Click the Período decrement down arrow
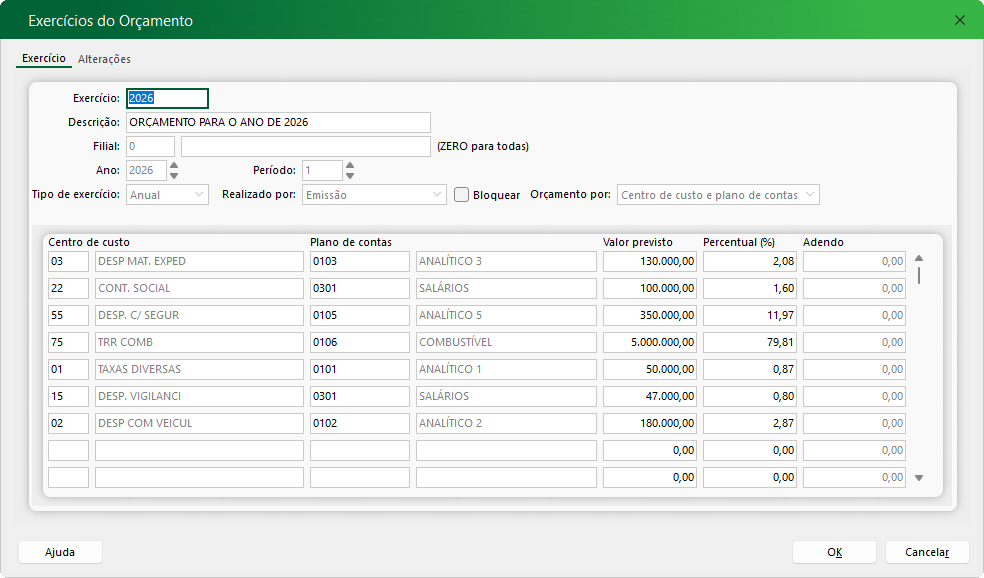Screen dimensions: 984x578 [x=350, y=176]
